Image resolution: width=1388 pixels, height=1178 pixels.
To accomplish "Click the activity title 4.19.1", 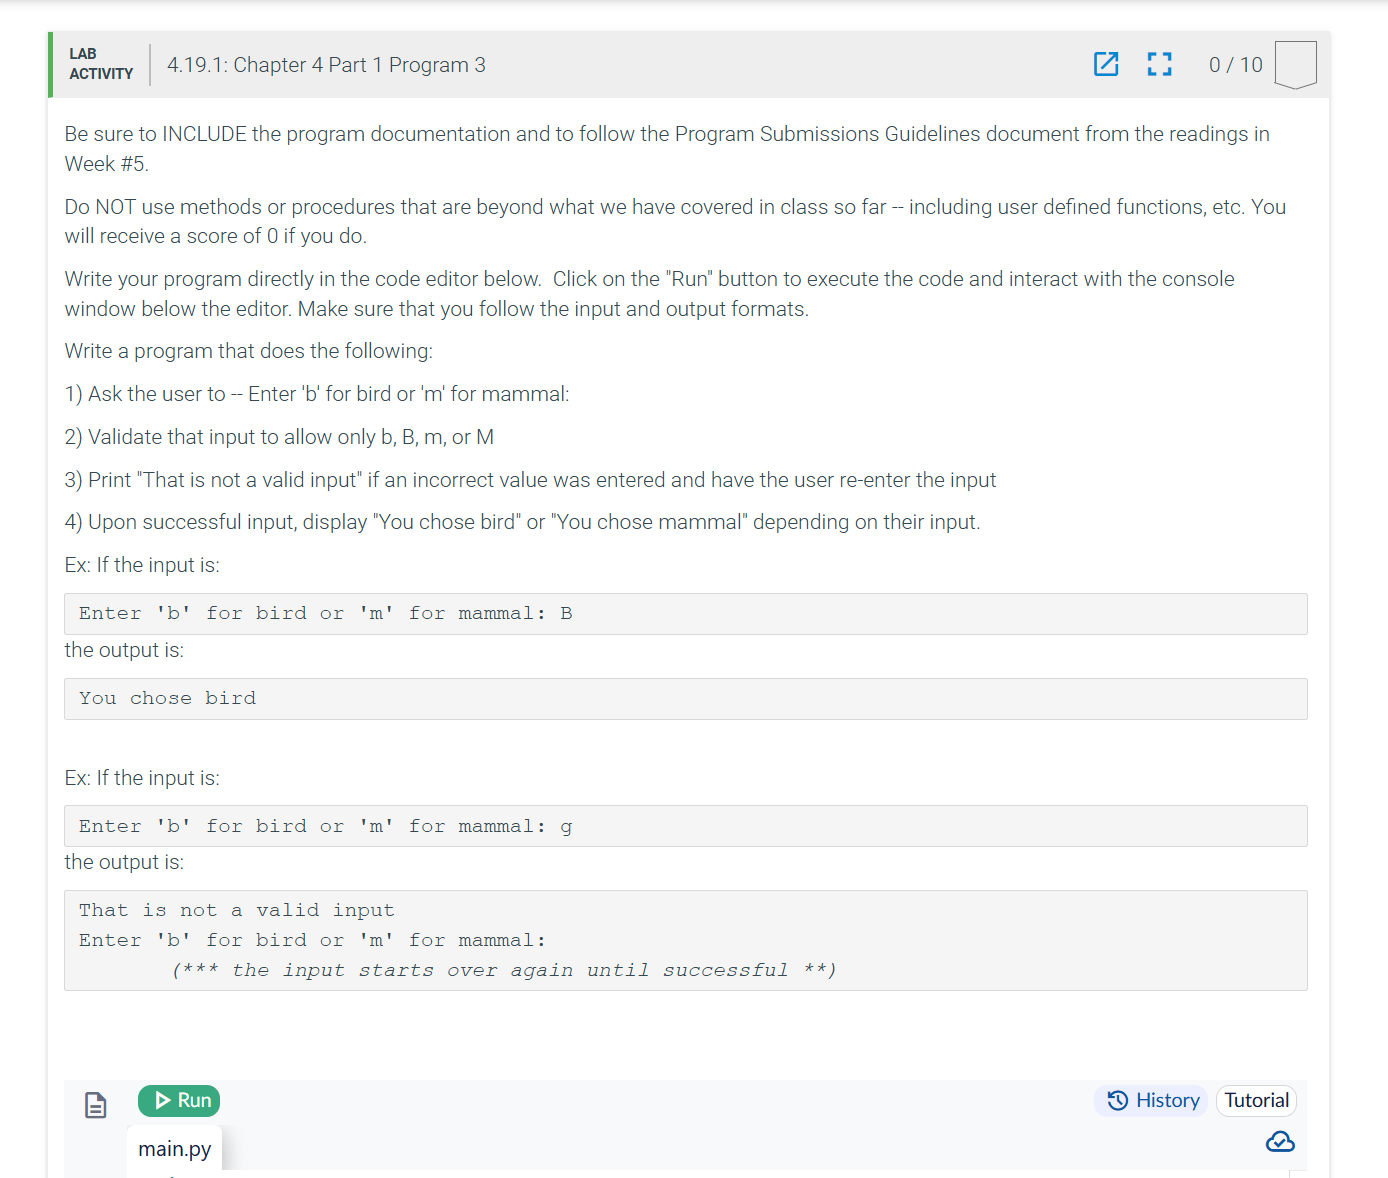I will (326, 64).
